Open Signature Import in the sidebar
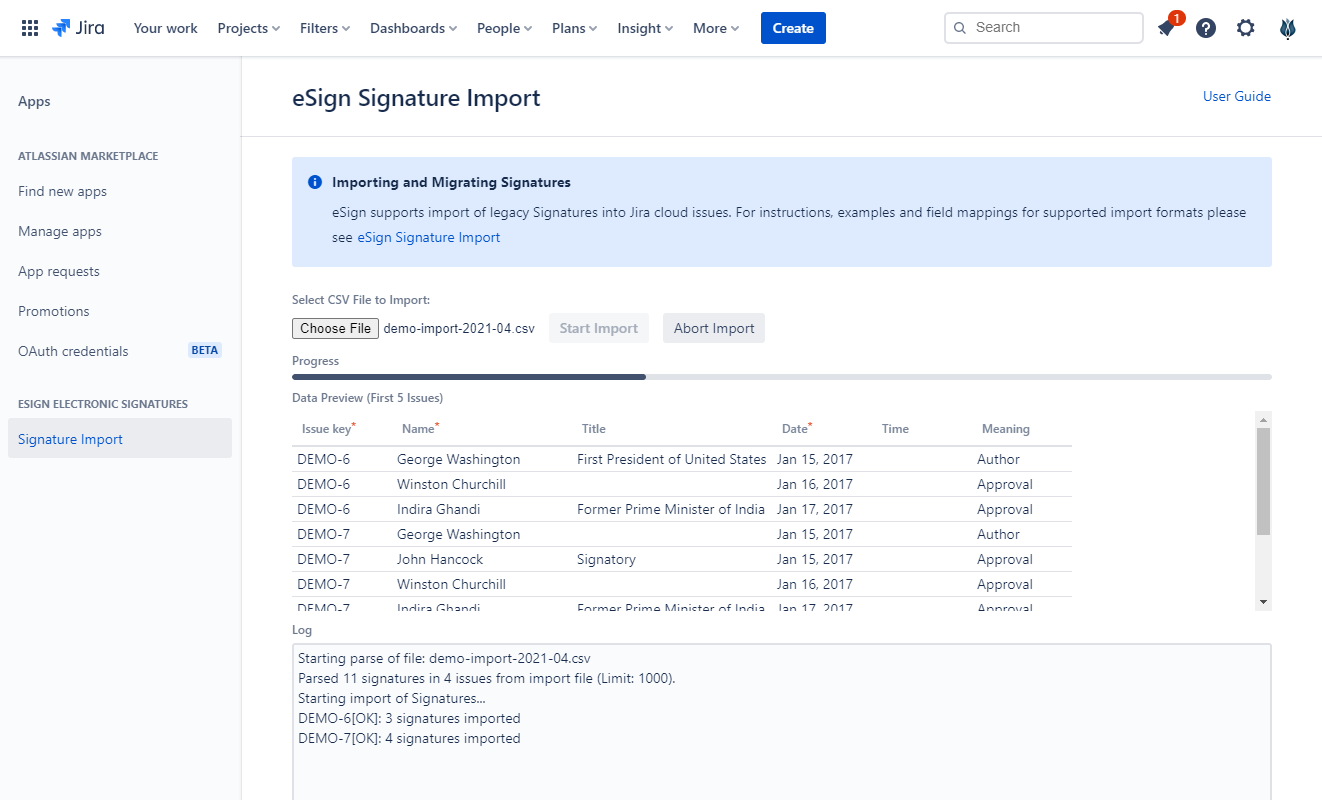Screen dimensions: 1322x800 point(70,439)
